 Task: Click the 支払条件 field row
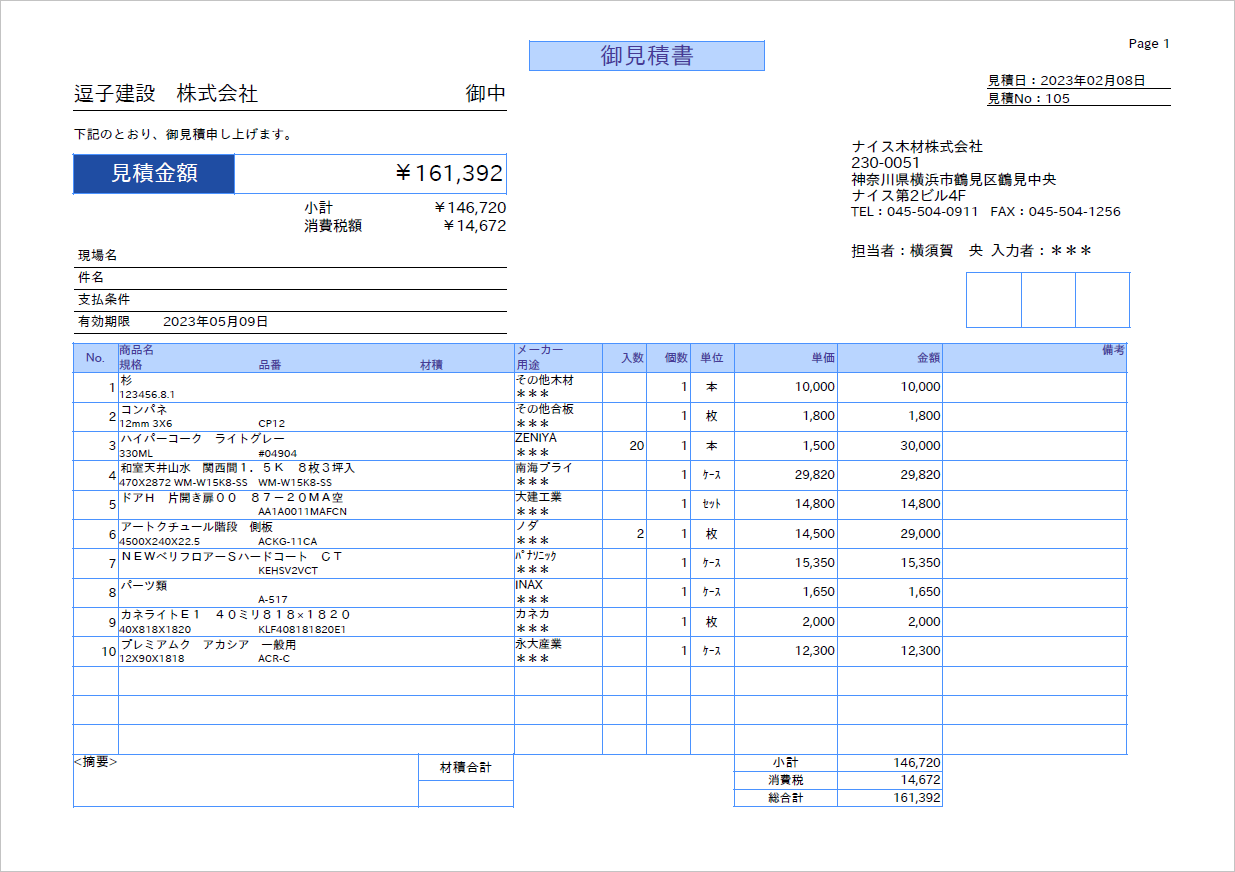[x=290, y=300]
